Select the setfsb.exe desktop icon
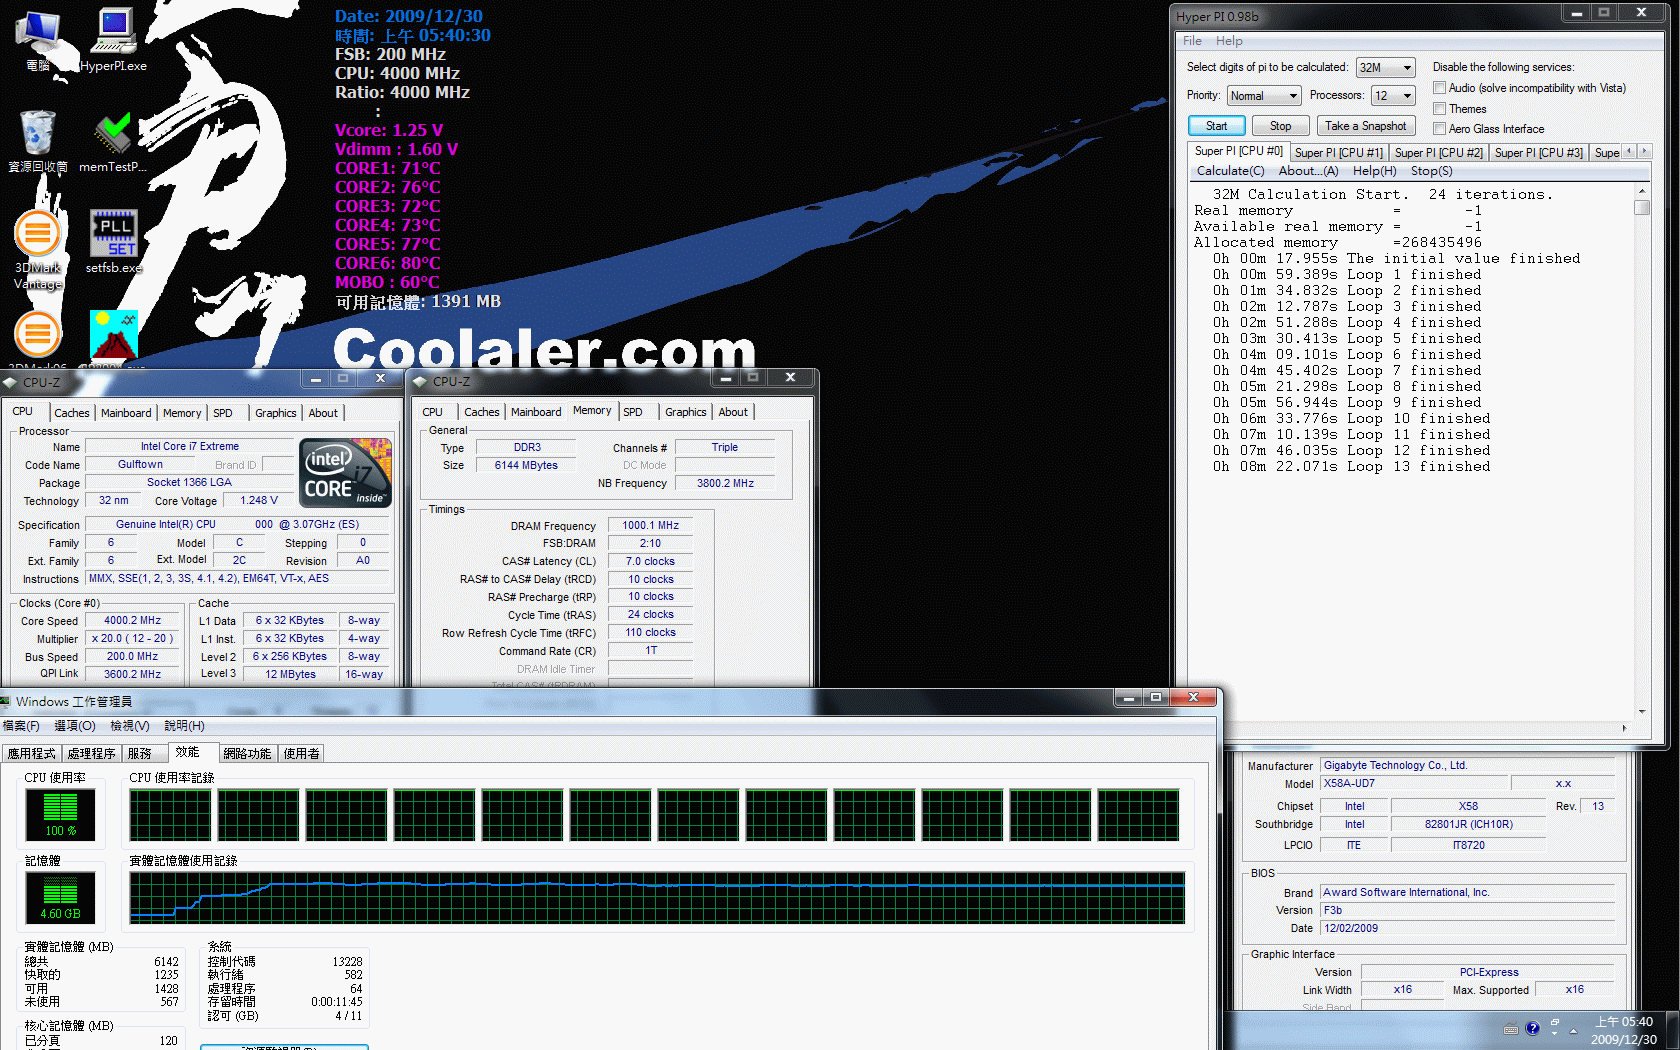Screen dimensions: 1680x1050 [x=114, y=241]
